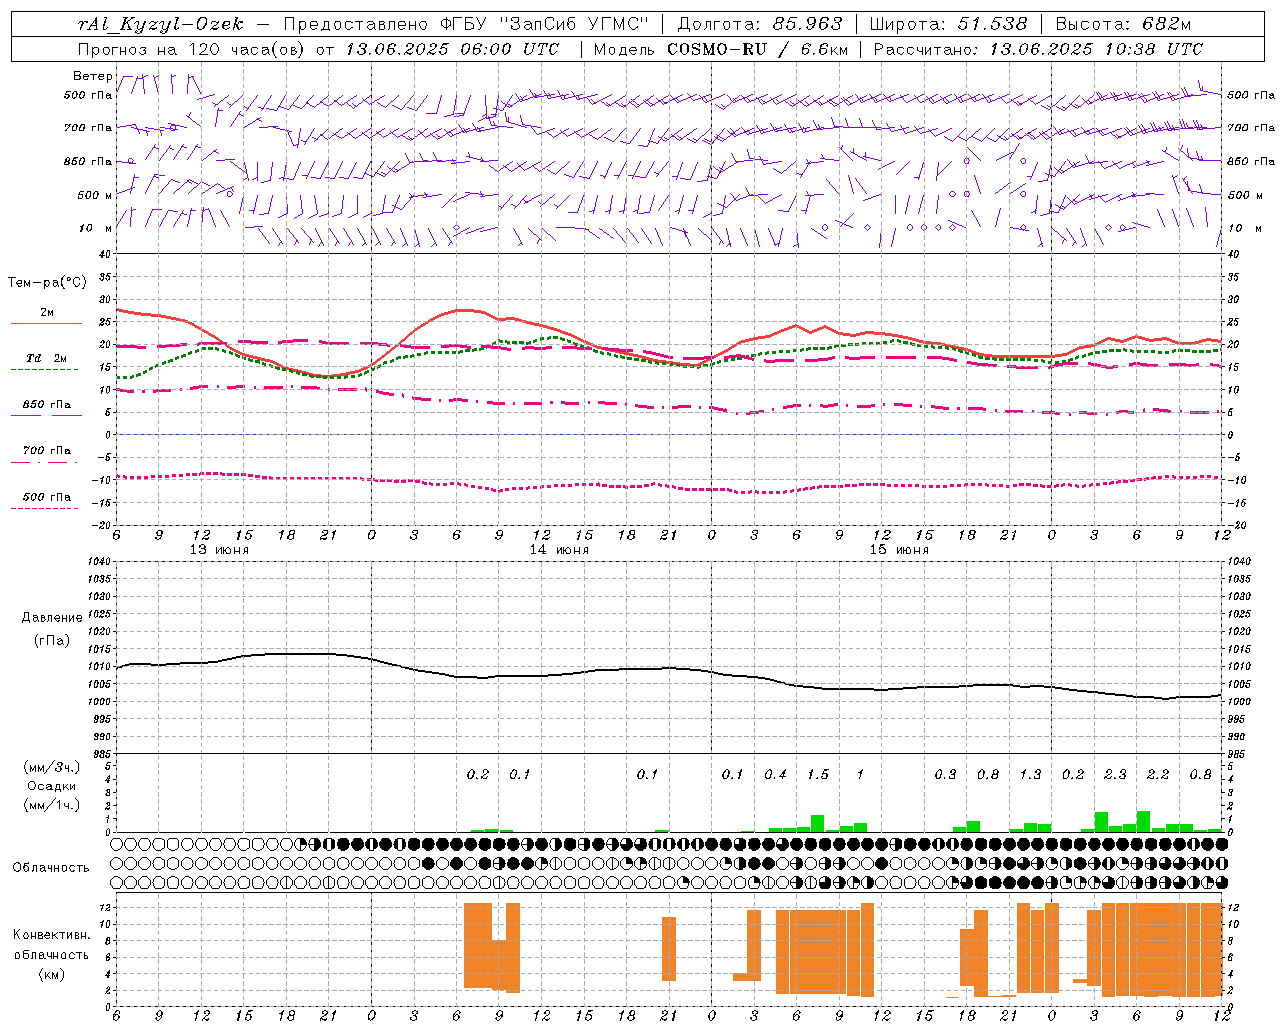This screenshot has width=1280, height=1024.
Task: Click 1000 on the right pressure axis
Action: point(1238,702)
